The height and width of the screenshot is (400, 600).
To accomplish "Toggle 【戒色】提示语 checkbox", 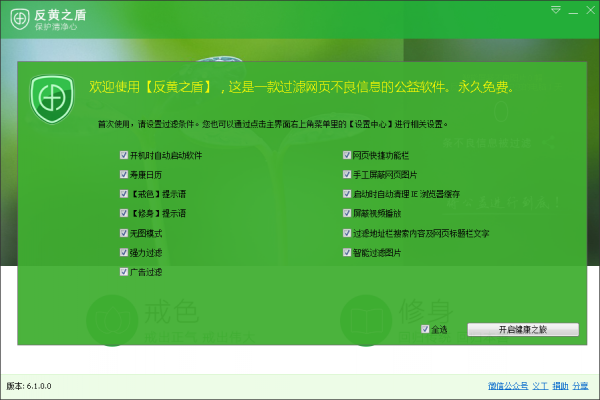I will point(124,194).
